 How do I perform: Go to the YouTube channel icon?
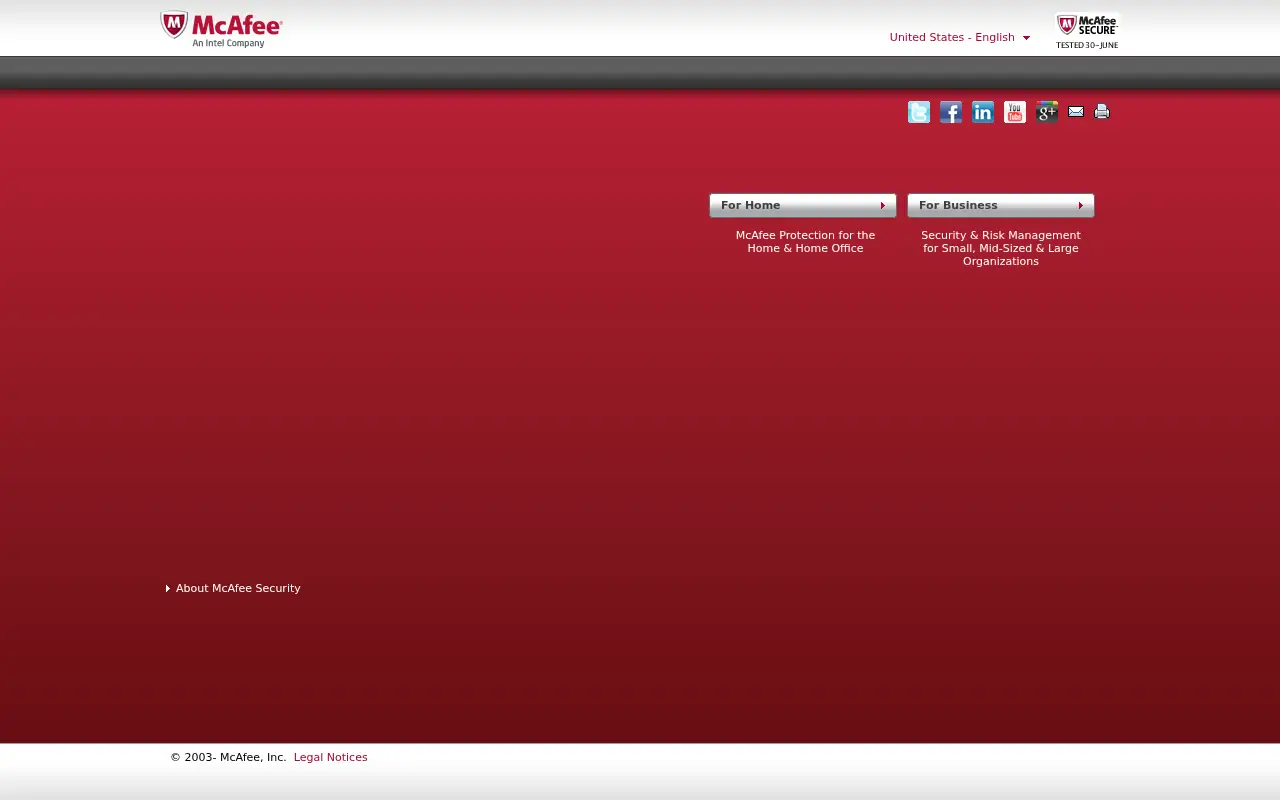(1015, 112)
